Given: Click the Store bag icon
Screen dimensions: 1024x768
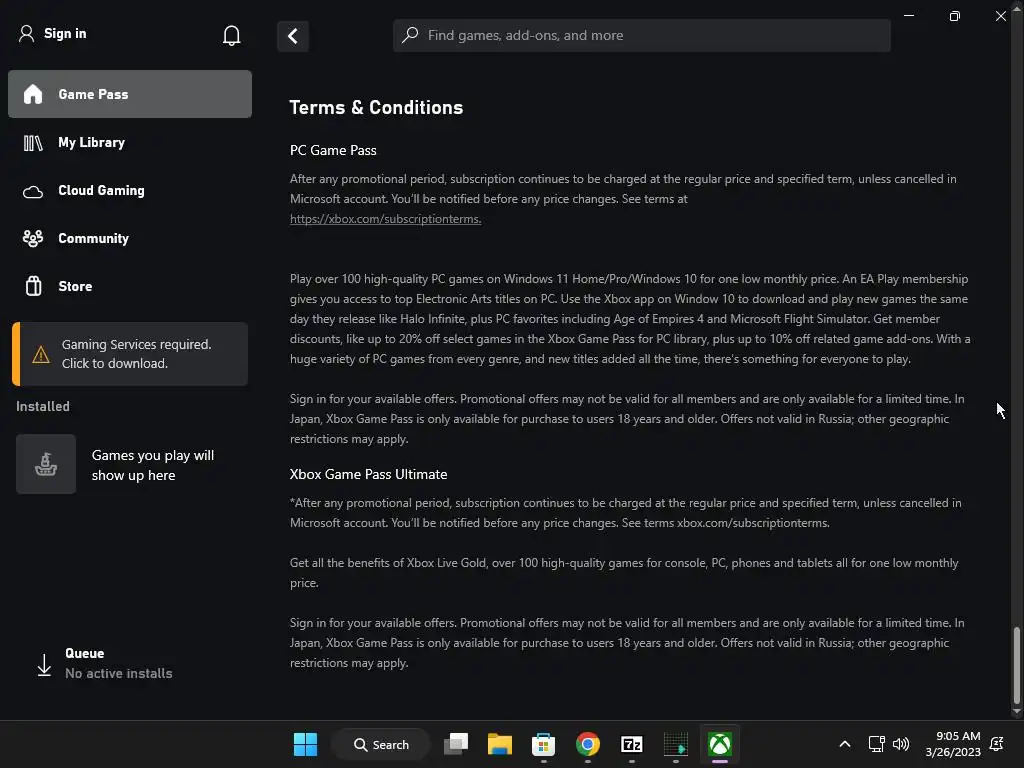Looking at the screenshot, I should tap(33, 286).
